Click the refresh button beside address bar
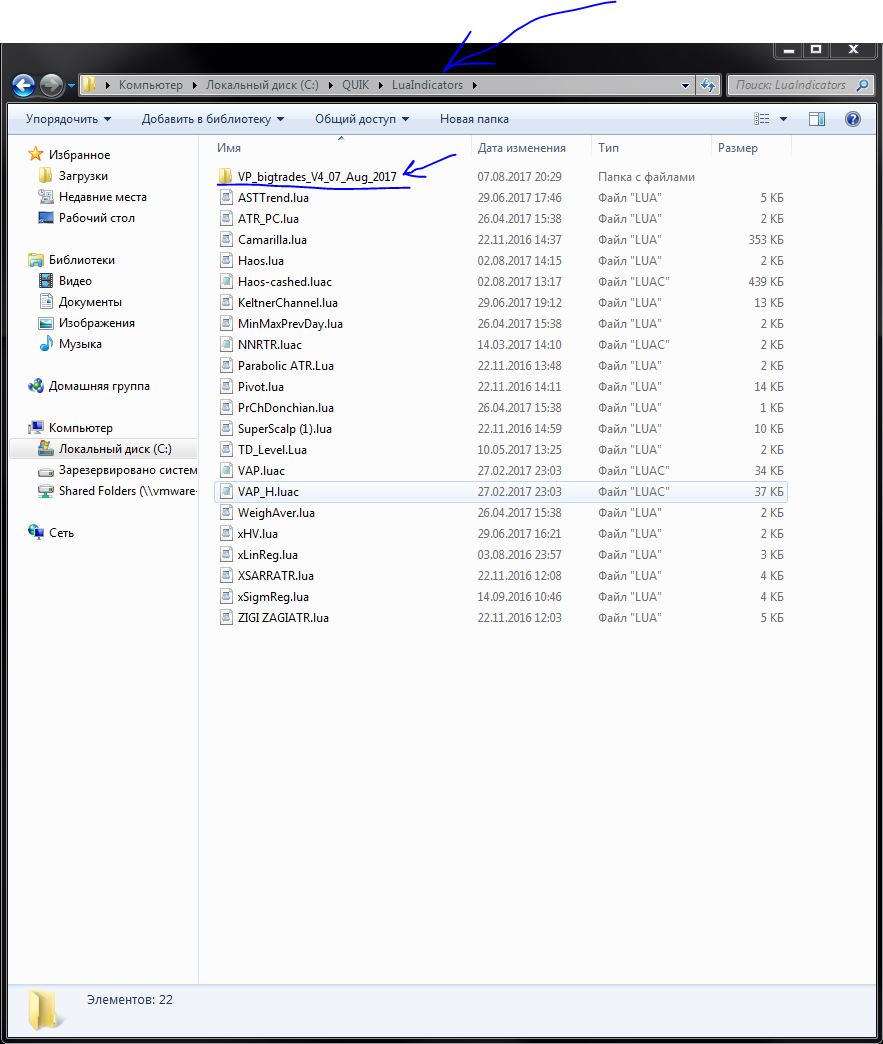Viewport: 883px width, 1044px height. point(708,86)
